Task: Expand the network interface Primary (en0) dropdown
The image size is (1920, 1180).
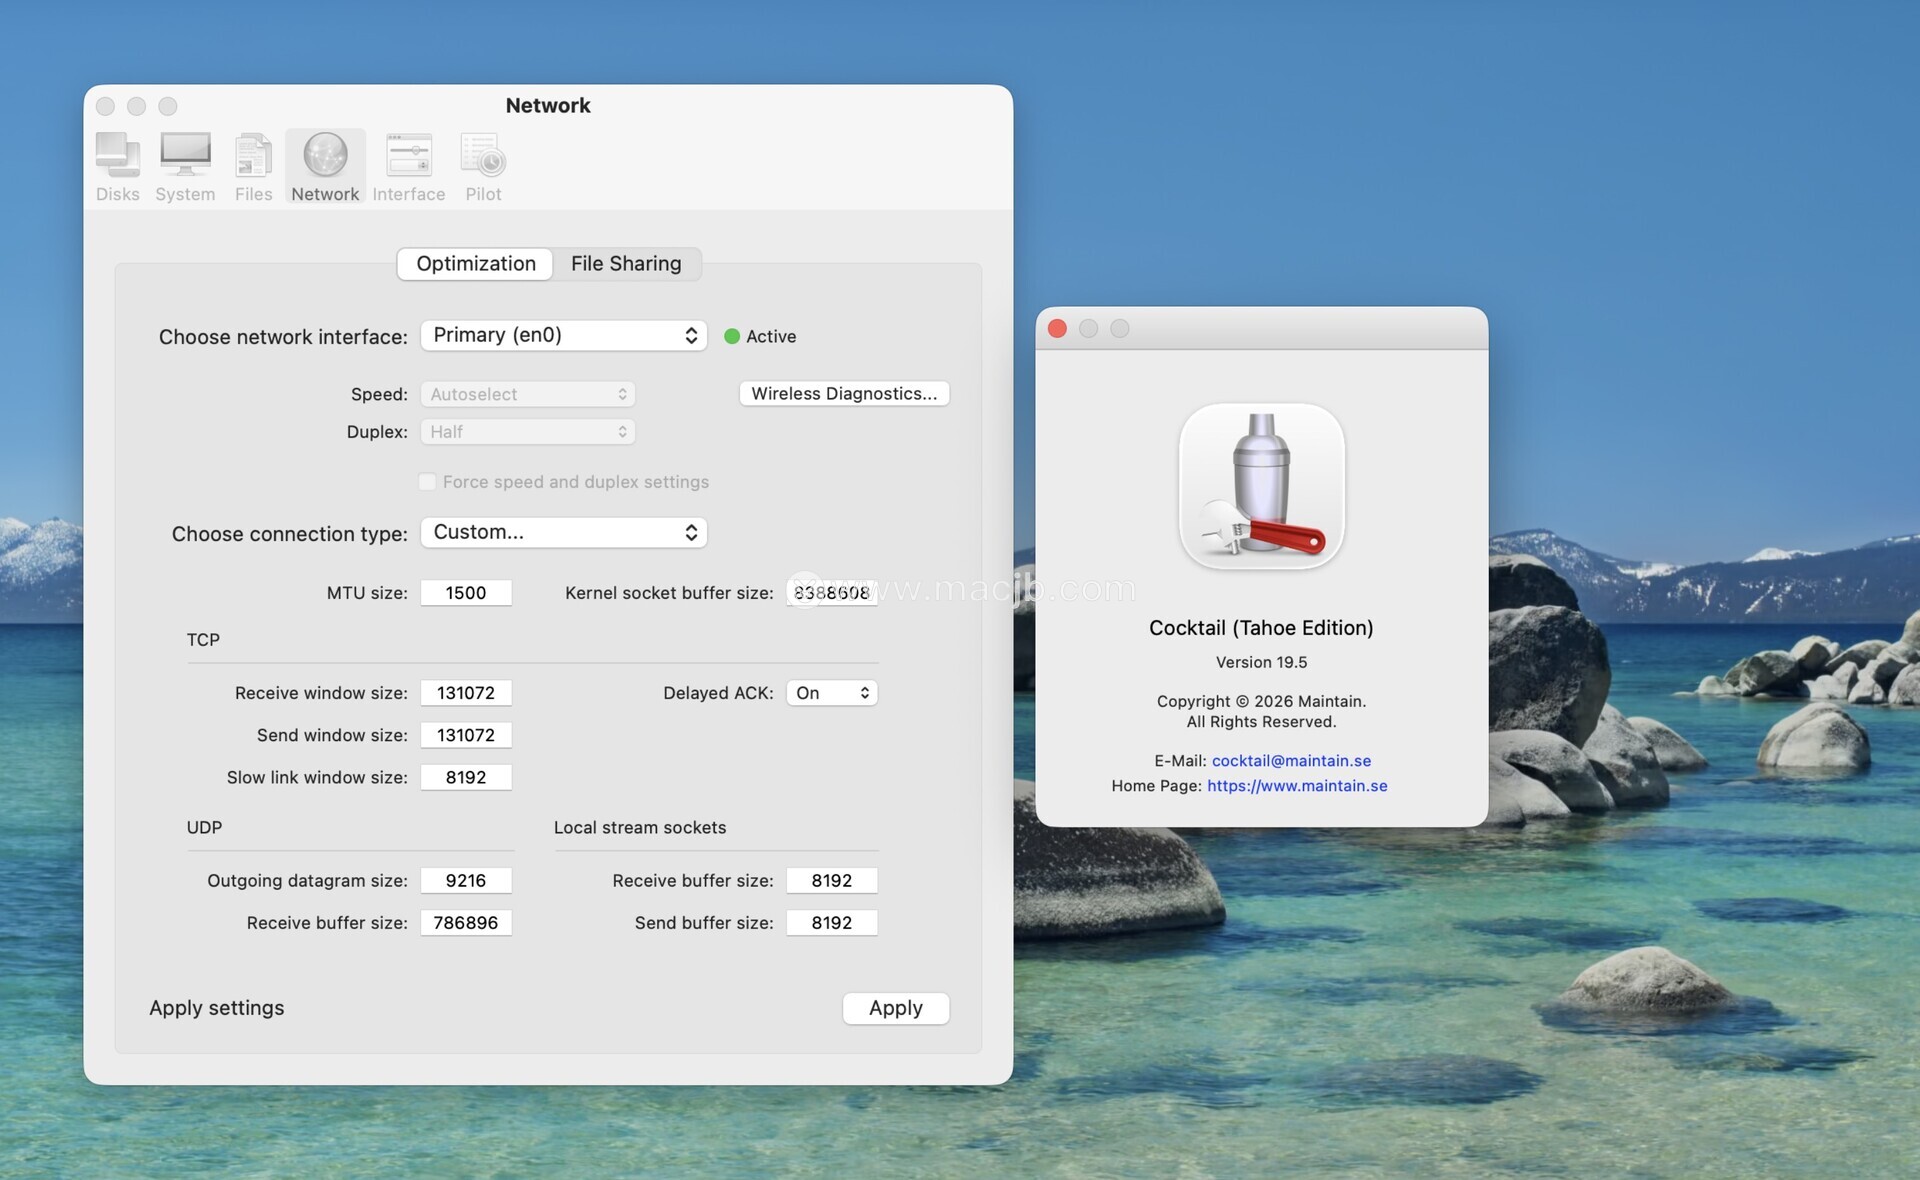Action: [563, 335]
